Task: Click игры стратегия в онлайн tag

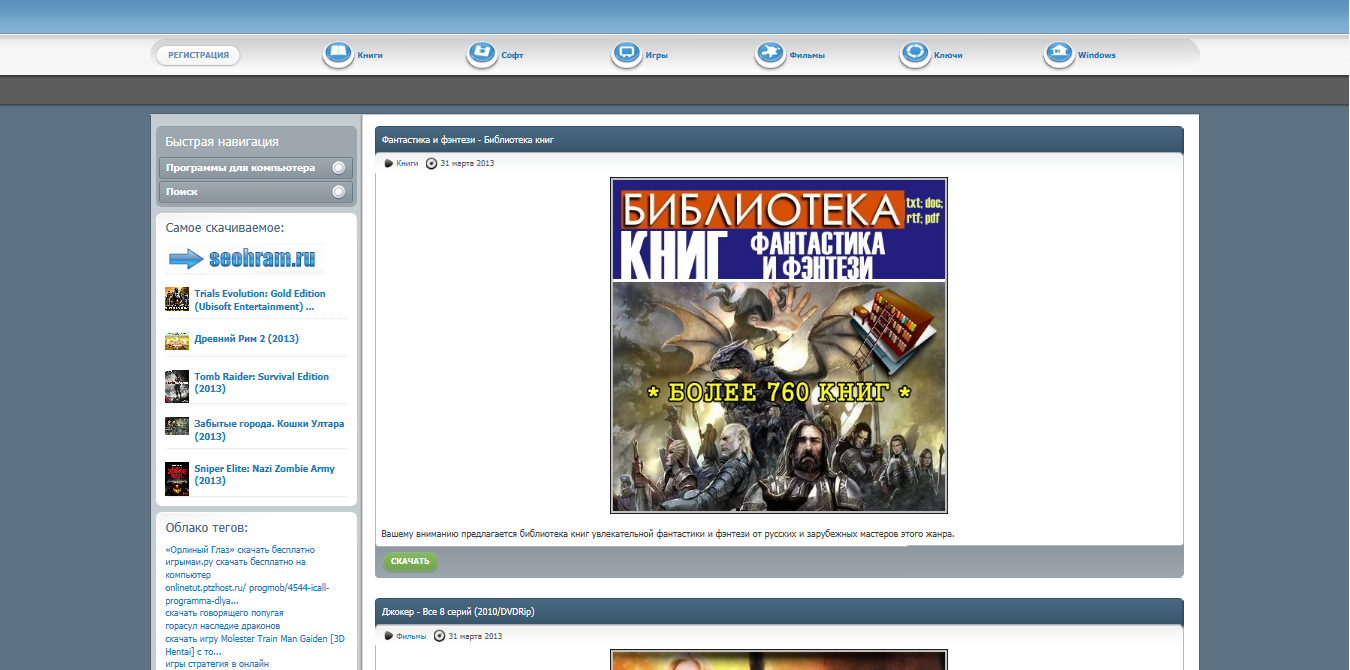Action: 217,664
